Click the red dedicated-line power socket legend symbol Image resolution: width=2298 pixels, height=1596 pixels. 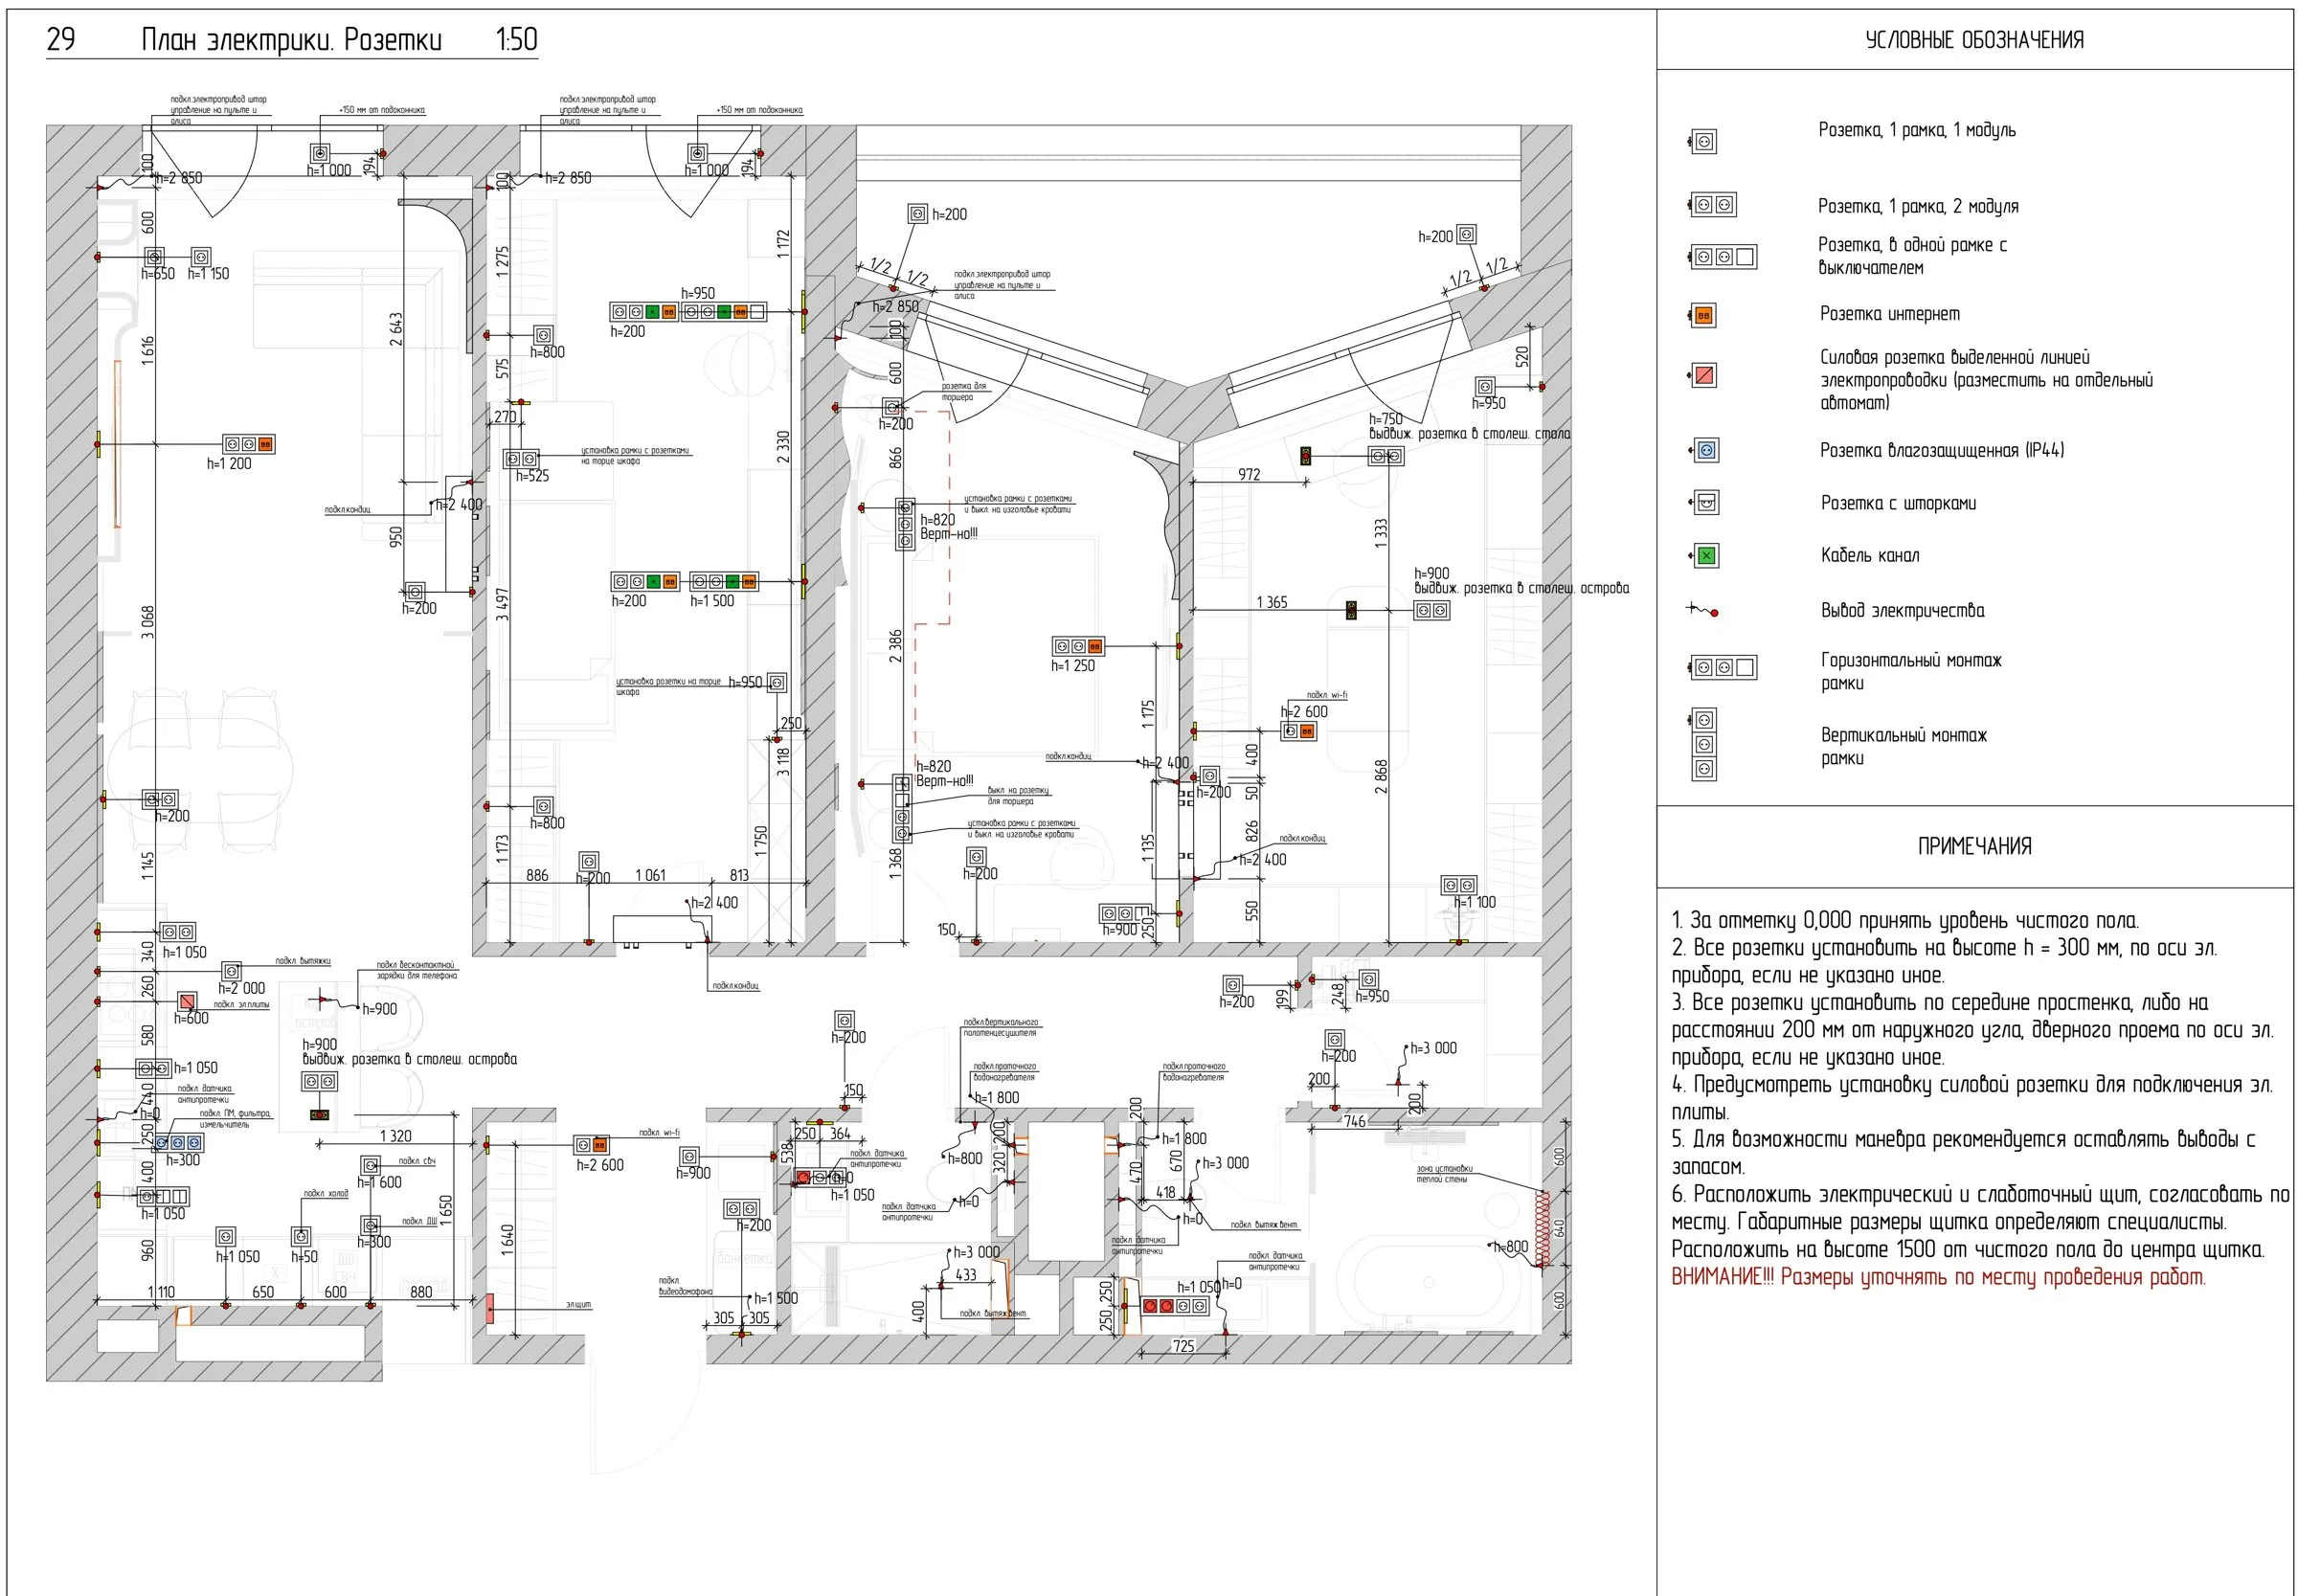point(1703,376)
